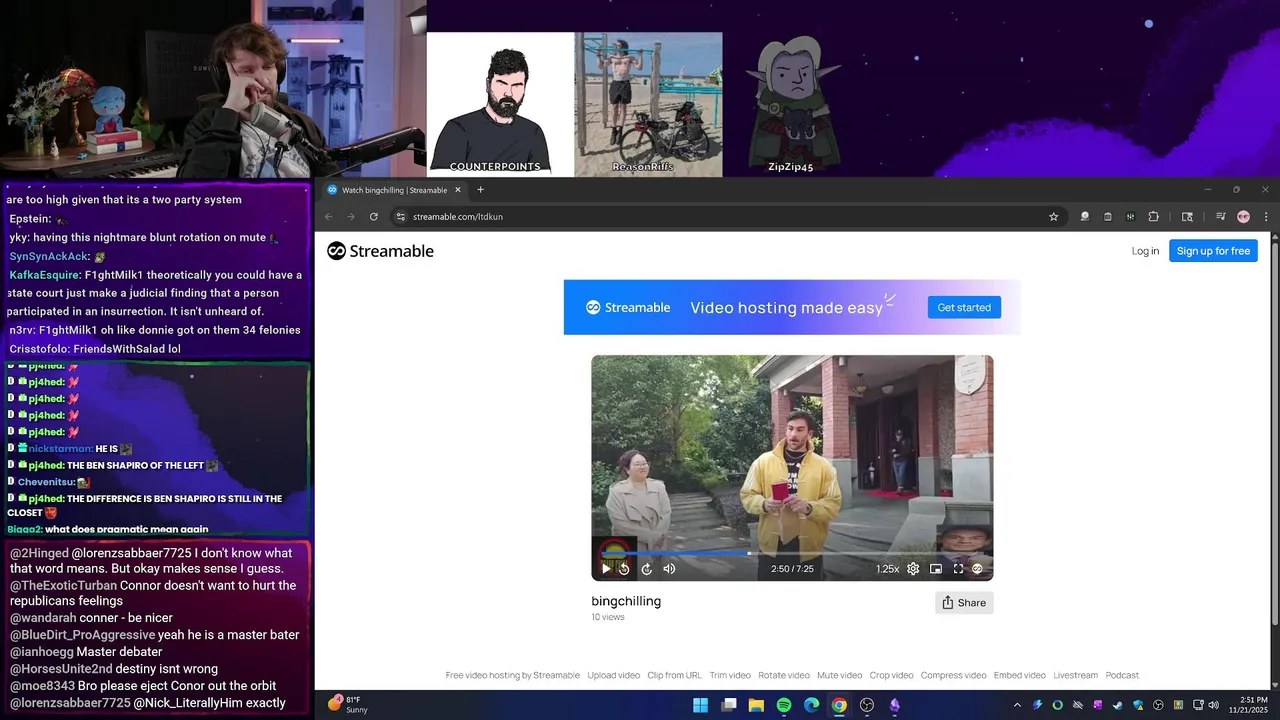1280x720 pixels.
Task: Open the tab search icon in Chrome toolbar
Action: [1187, 217]
